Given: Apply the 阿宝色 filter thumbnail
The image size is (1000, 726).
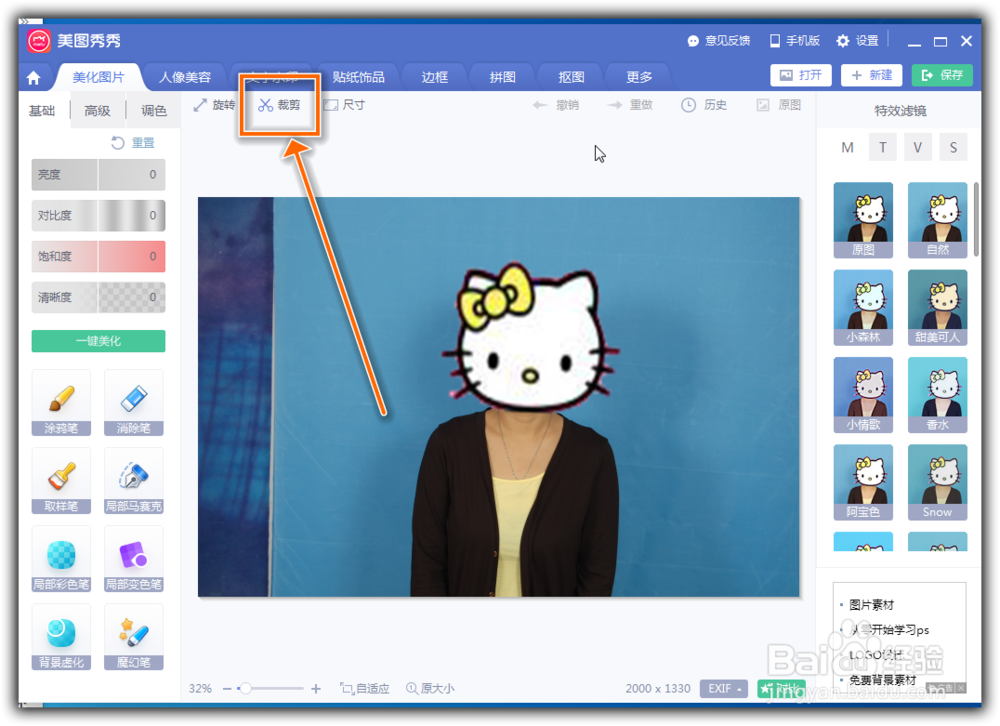Looking at the screenshot, I should click(864, 482).
